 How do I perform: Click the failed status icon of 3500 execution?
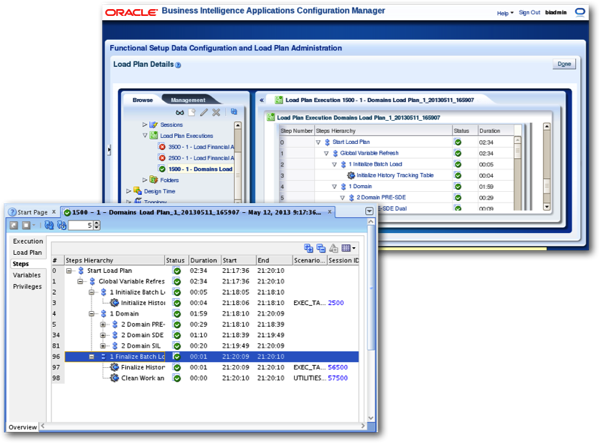click(162, 147)
